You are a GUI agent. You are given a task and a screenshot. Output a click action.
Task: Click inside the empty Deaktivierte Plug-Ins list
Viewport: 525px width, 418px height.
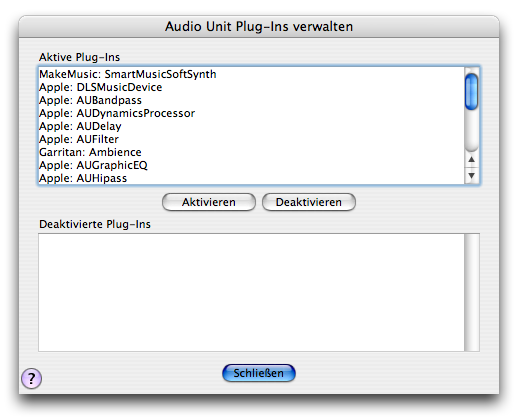(251, 292)
